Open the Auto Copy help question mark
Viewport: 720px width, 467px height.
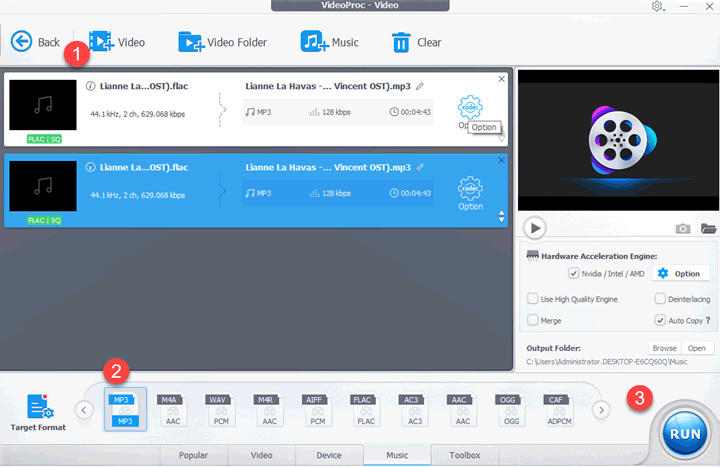coord(708,320)
